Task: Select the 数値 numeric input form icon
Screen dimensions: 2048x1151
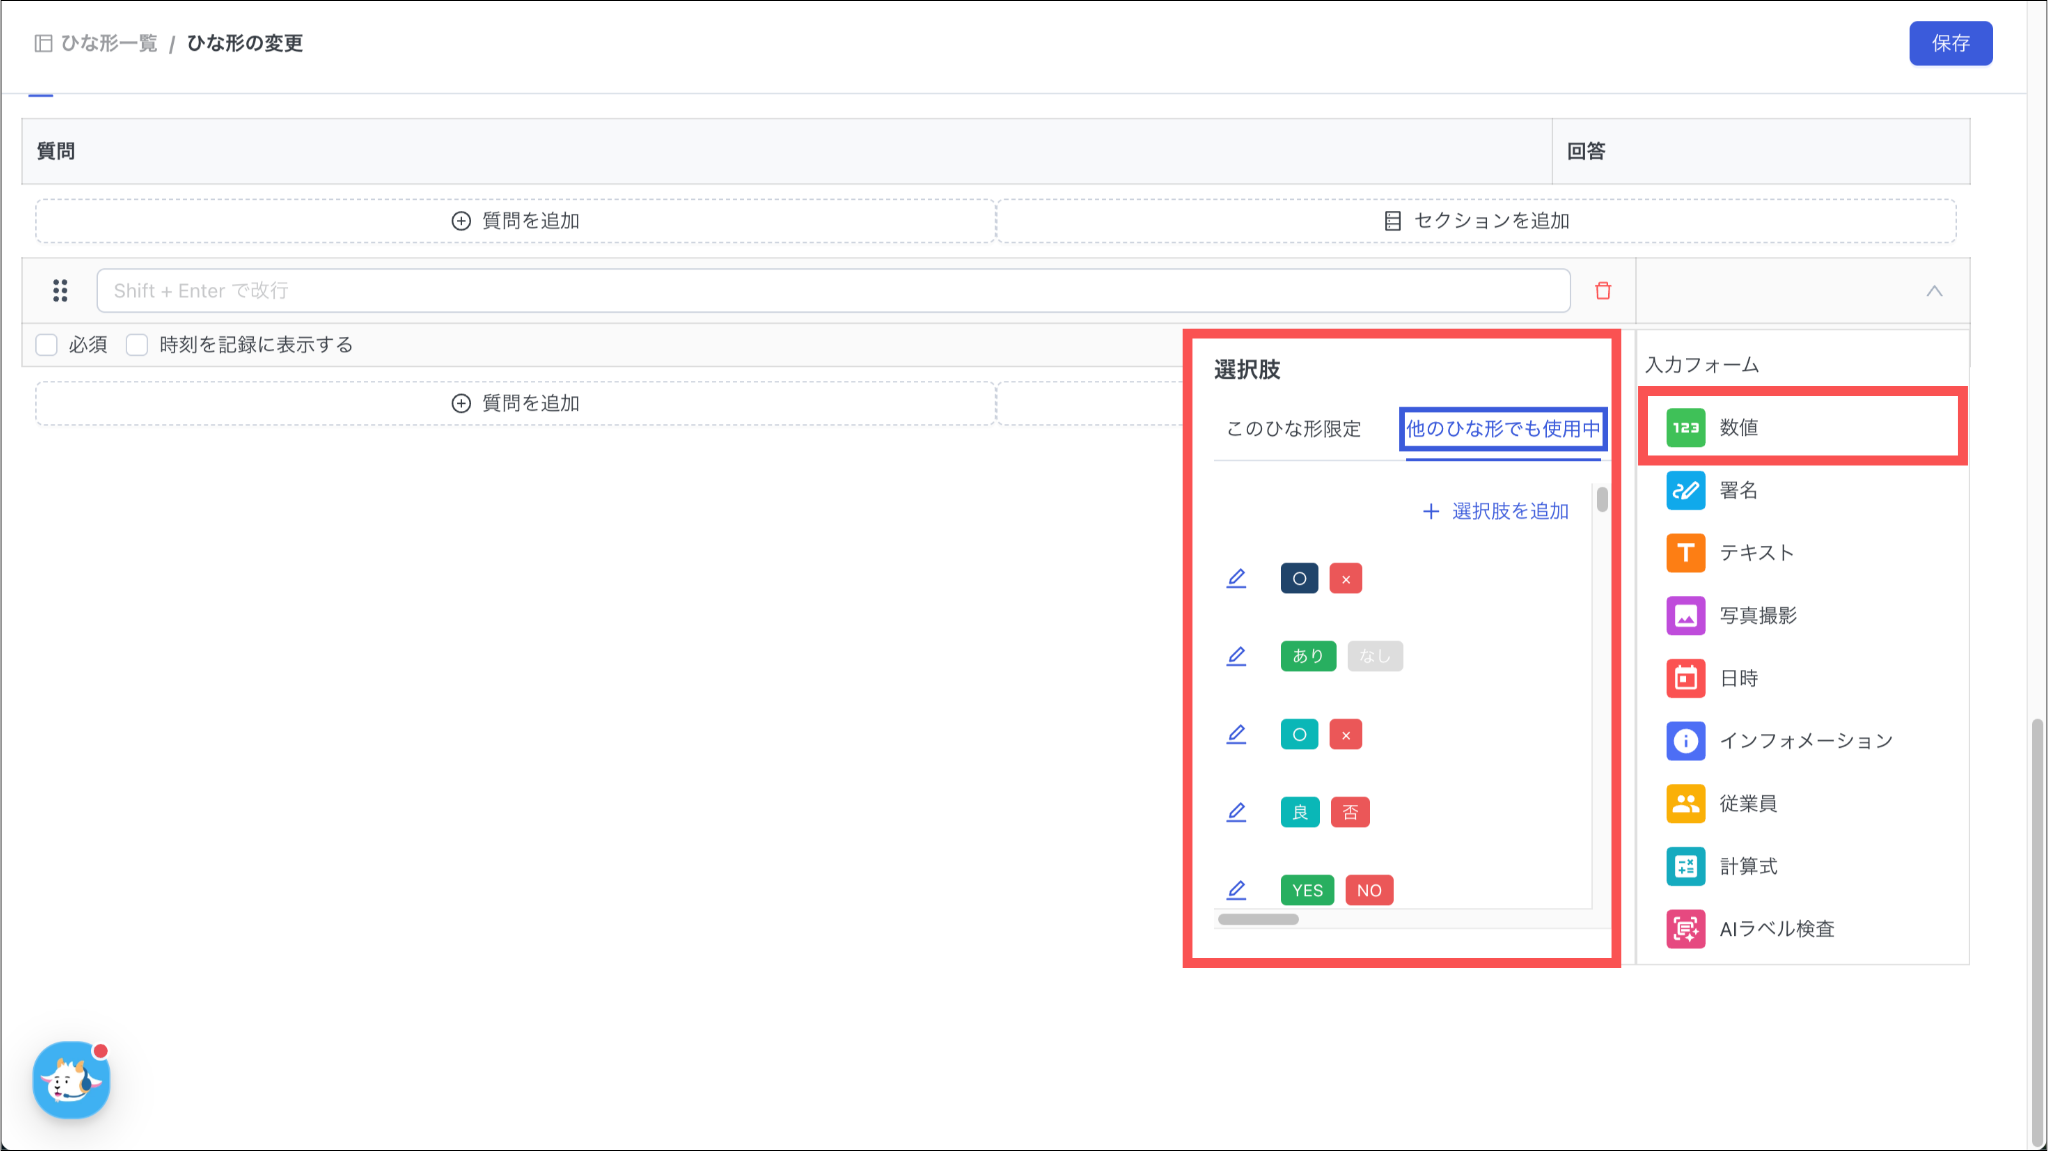Action: pyautogui.click(x=1685, y=427)
